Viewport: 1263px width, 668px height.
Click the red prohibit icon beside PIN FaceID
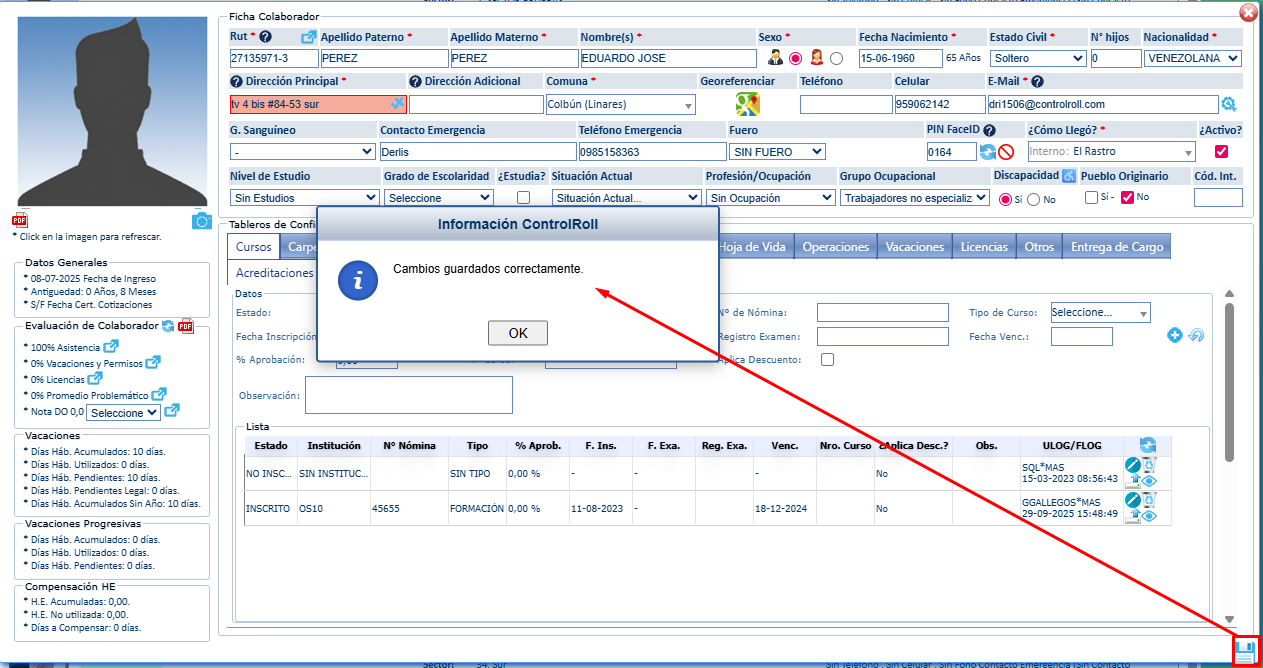(x=1006, y=152)
